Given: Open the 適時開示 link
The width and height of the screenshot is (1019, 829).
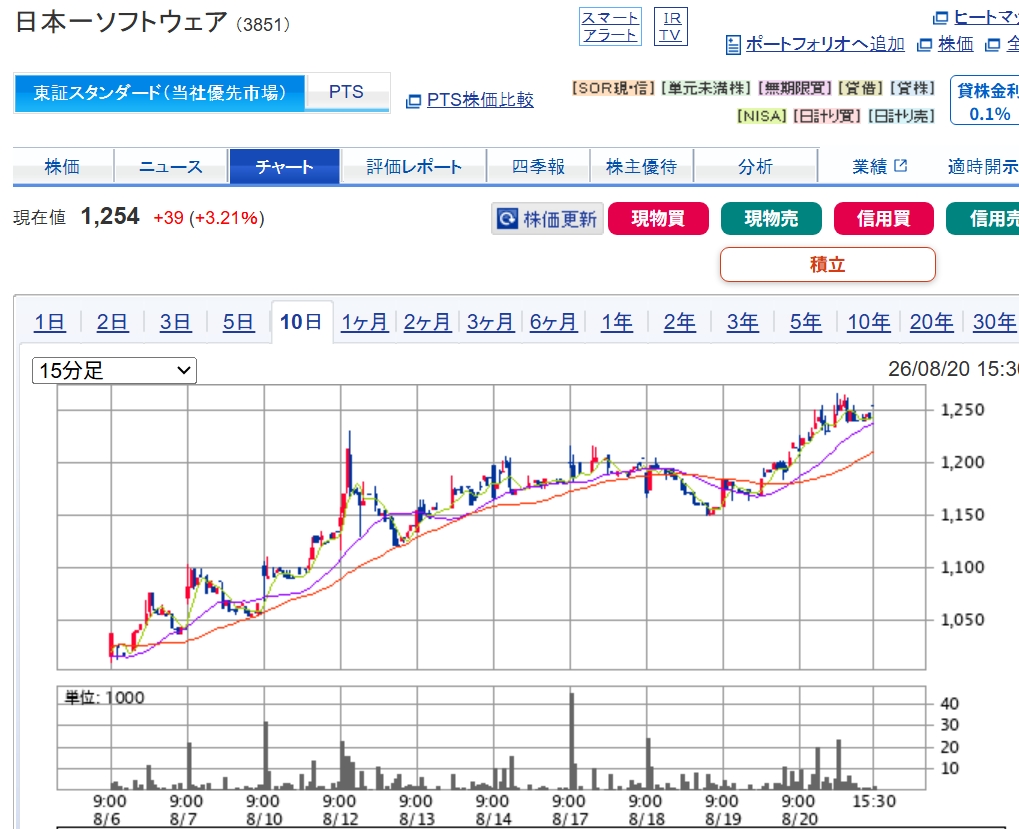Looking at the screenshot, I should tap(983, 167).
